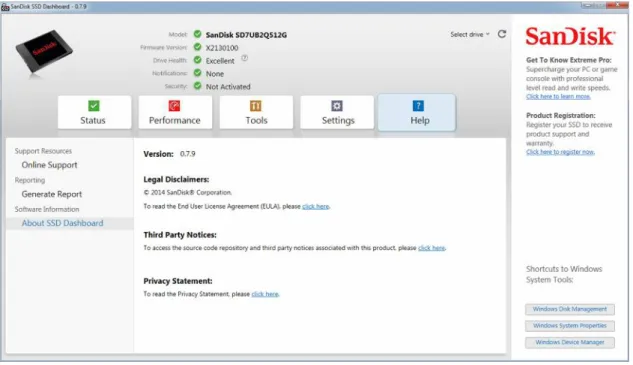Image resolution: width=633 pixels, height=365 pixels.
Task: Click the SSD drive image thumbnail
Action: click(44, 51)
